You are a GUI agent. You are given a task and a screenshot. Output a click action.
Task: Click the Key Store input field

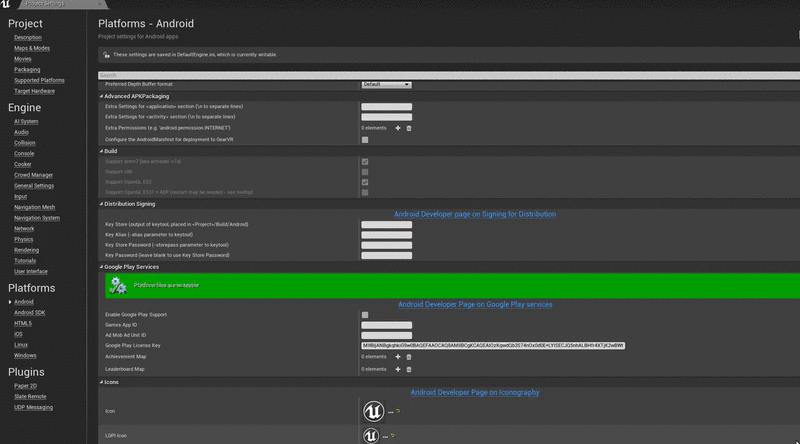(386, 225)
